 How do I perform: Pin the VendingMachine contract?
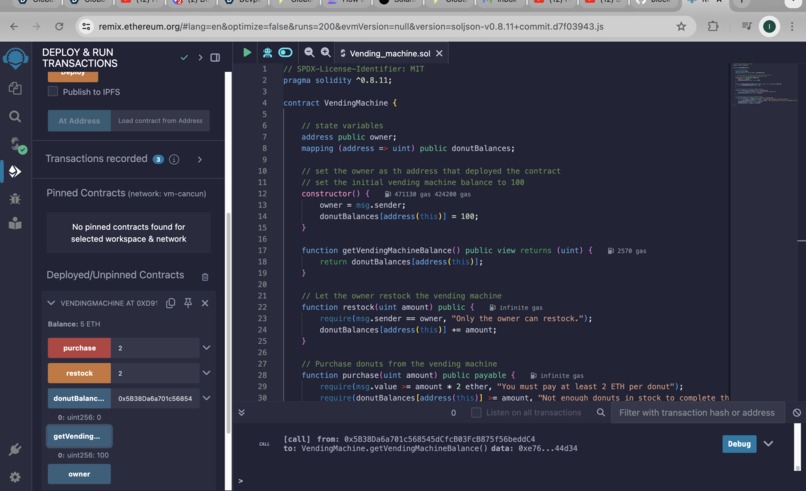point(188,303)
